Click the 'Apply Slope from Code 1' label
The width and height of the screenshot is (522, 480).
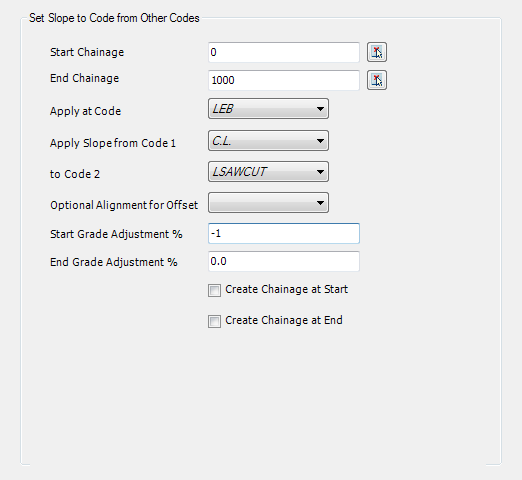point(113,143)
